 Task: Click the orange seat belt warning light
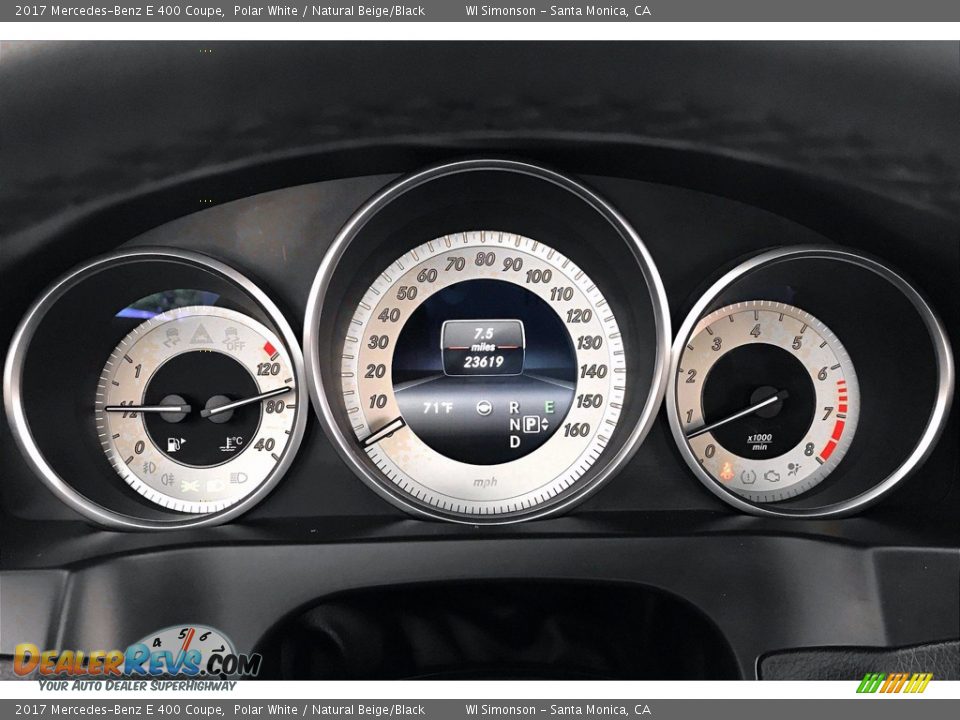pyautogui.click(x=726, y=471)
